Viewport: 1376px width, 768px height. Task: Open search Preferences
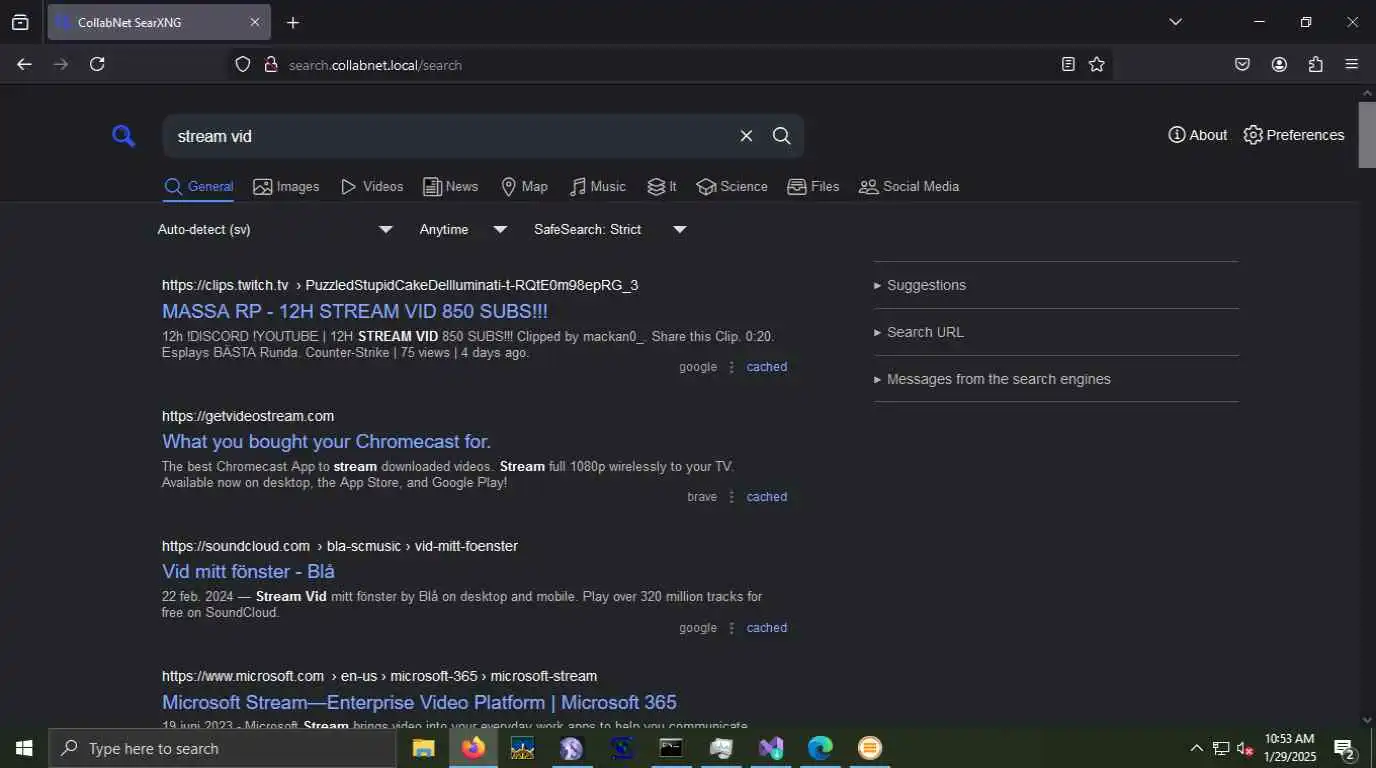point(1294,135)
